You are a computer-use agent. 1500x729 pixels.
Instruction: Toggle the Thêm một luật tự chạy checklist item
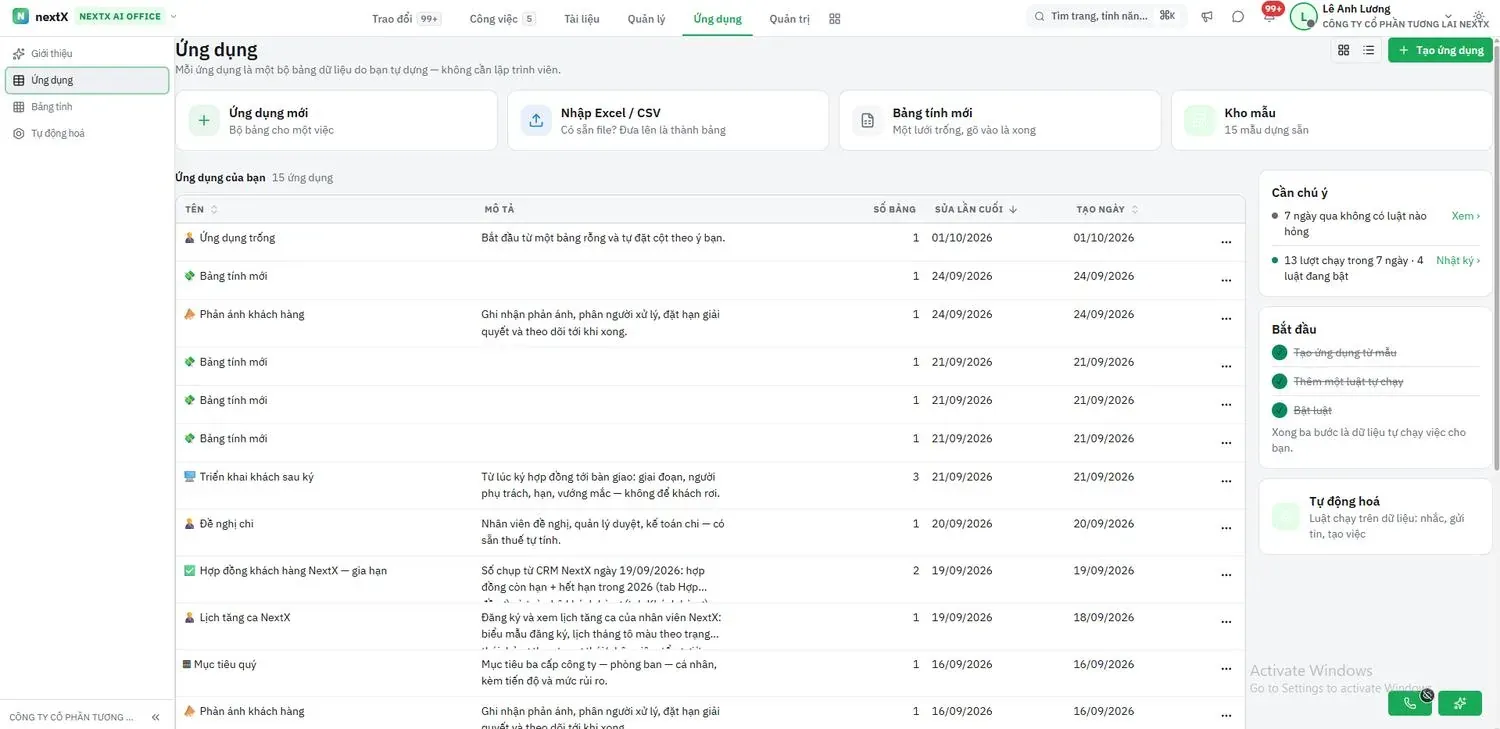click(1279, 381)
